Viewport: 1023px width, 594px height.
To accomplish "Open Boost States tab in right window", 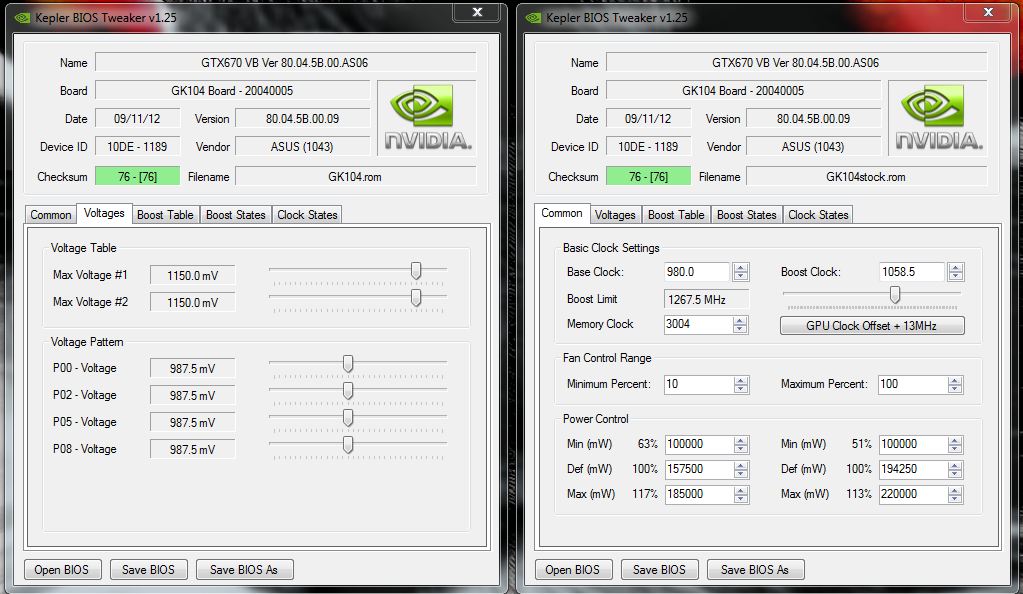I will tap(746, 215).
